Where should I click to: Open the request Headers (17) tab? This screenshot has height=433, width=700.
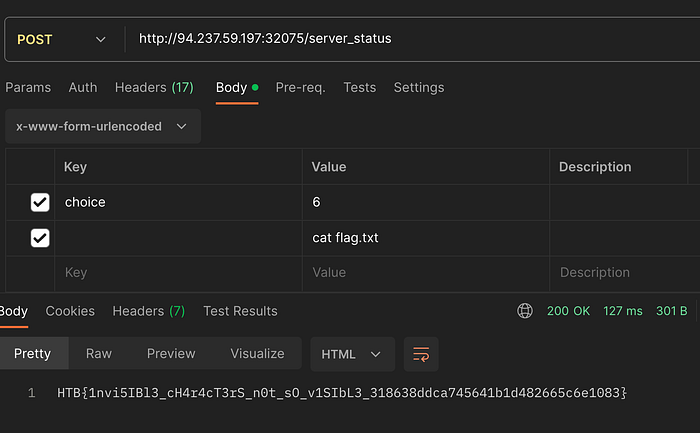pyautogui.click(x=154, y=87)
